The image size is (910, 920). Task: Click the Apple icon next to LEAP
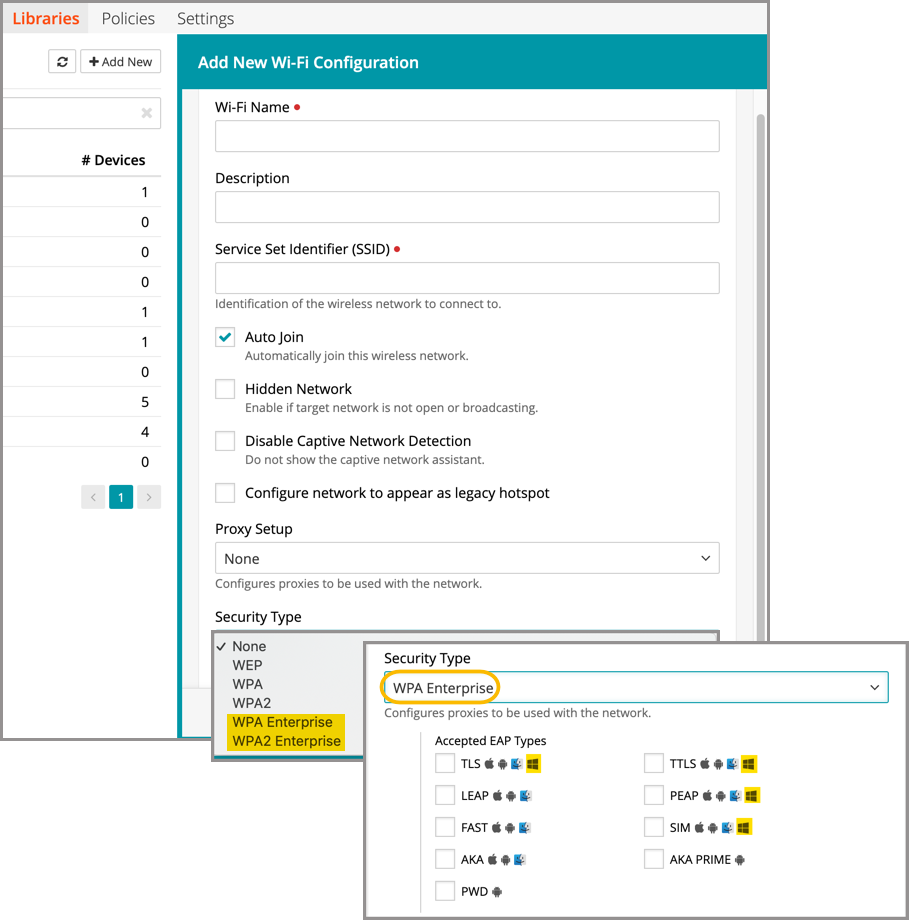(x=498, y=796)
